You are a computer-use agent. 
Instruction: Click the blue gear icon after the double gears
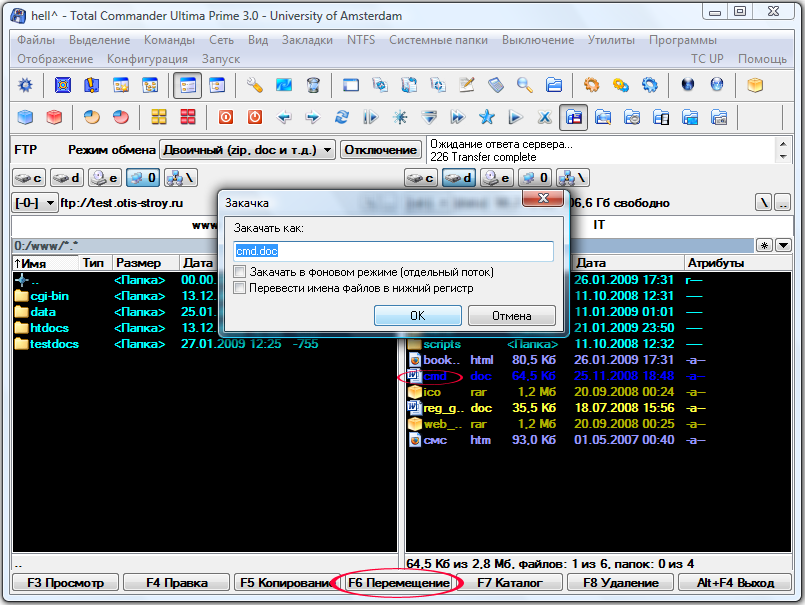650,85
